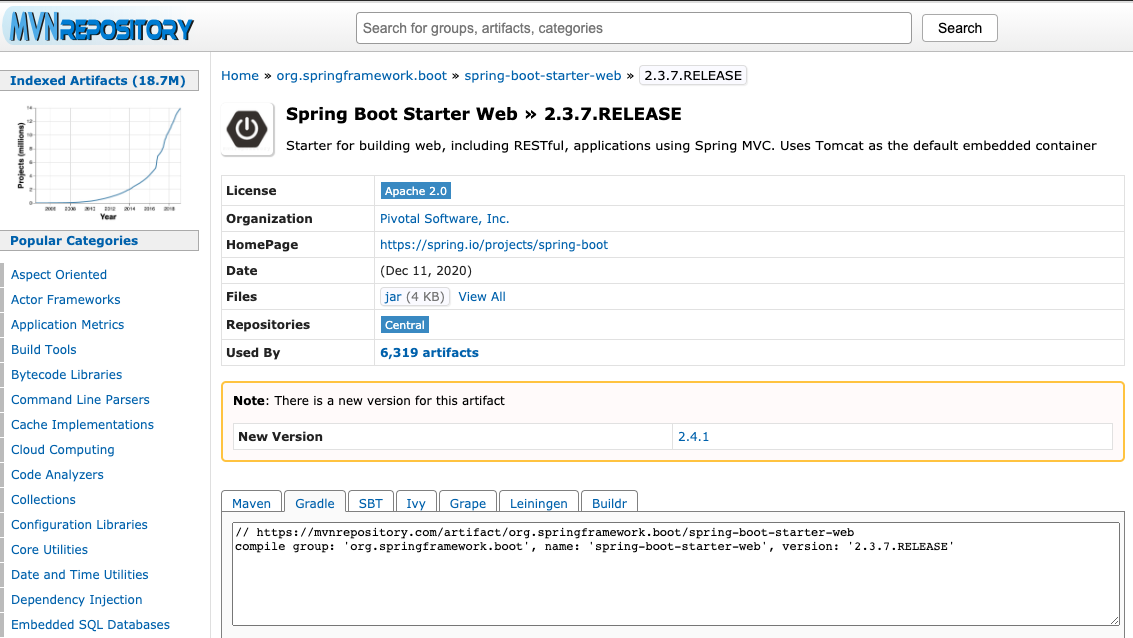Click inside the Gradle dependency snippet textarea
Screen dimensions: 1133x638
coord(676,574)
